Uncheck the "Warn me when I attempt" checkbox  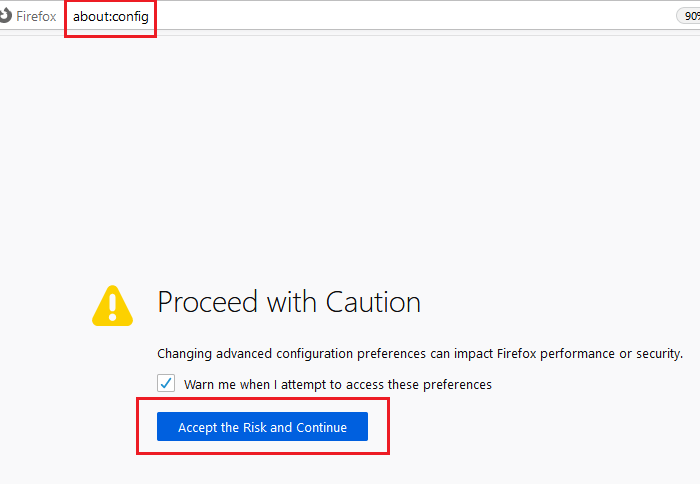click(166, 384)
